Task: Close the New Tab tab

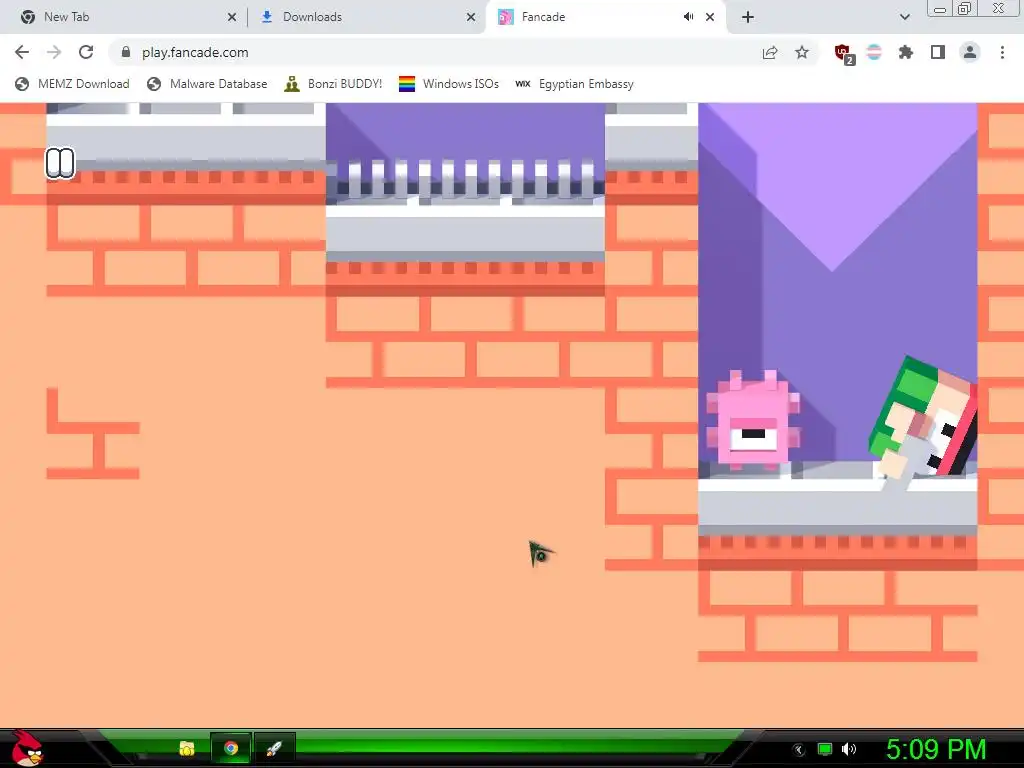Action: 232,18
